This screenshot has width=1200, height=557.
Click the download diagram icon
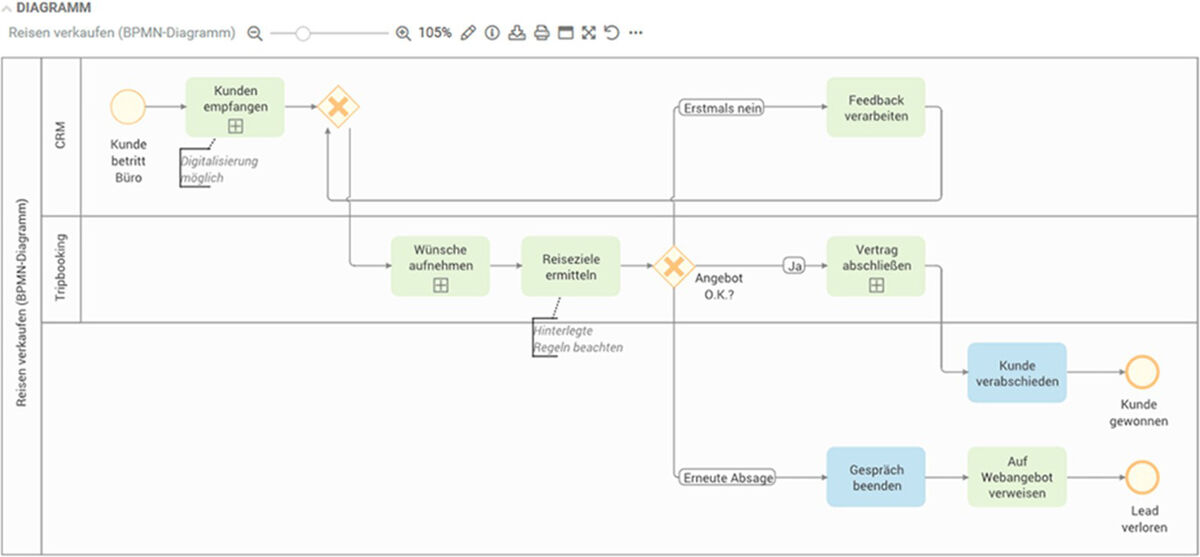[516, 33]
